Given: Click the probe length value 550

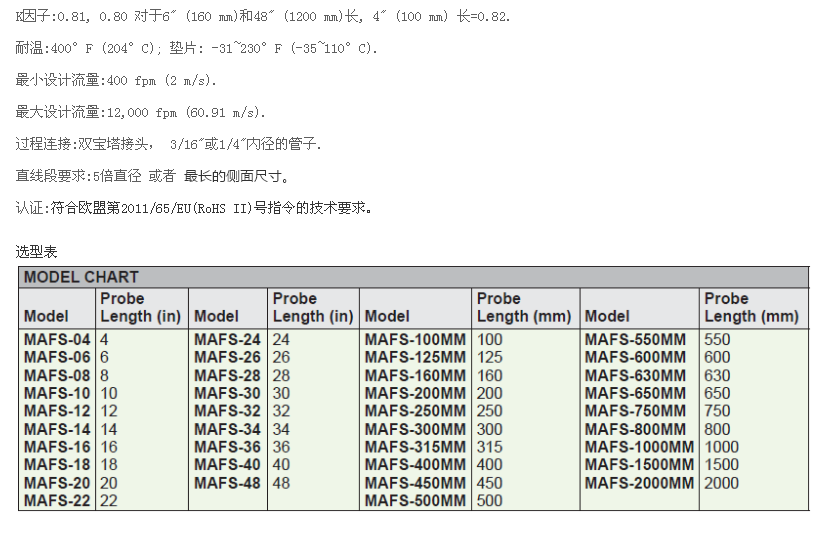Looking at the screenshot, I should (x=717, y=340).
